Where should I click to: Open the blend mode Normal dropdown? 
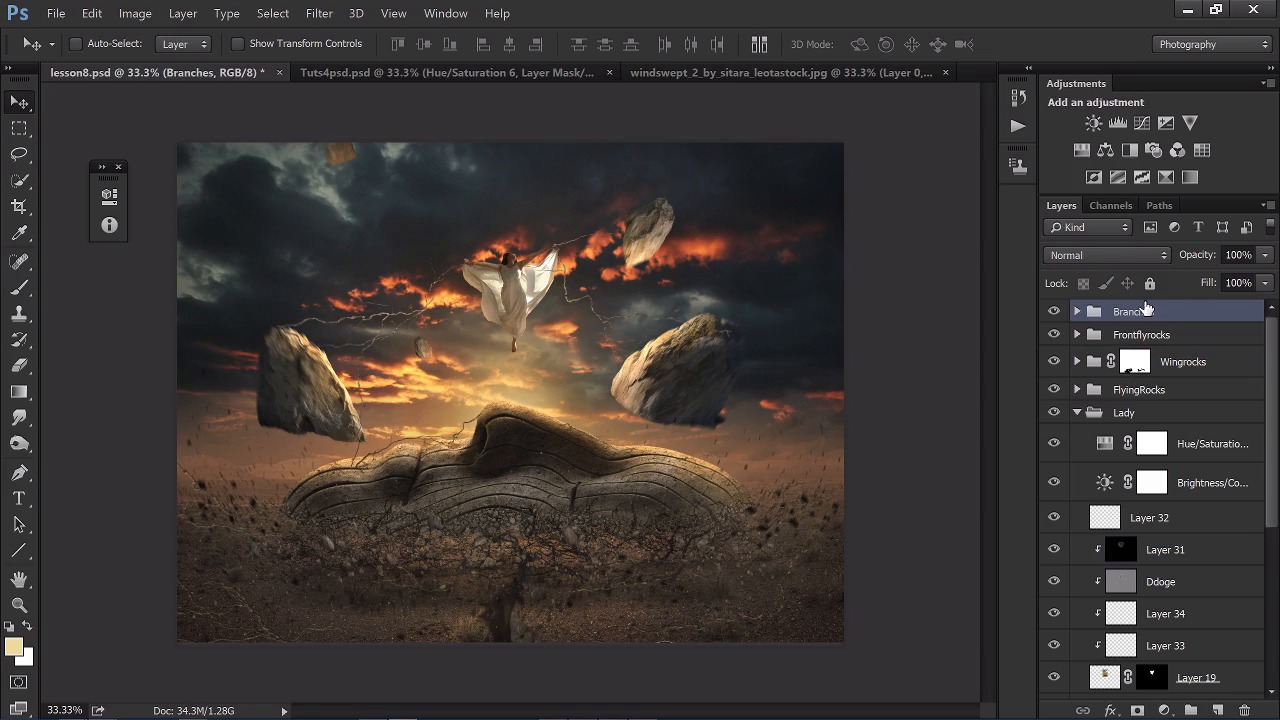(1106, 255)
